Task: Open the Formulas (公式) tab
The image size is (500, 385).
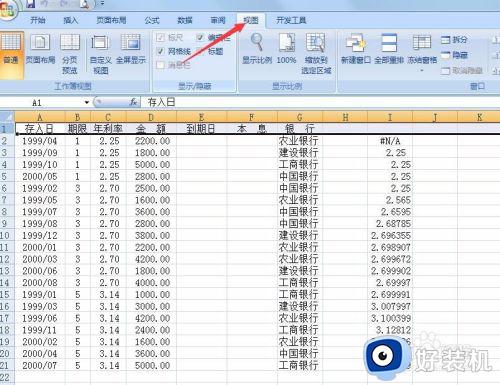Action: tap(152, 20)
